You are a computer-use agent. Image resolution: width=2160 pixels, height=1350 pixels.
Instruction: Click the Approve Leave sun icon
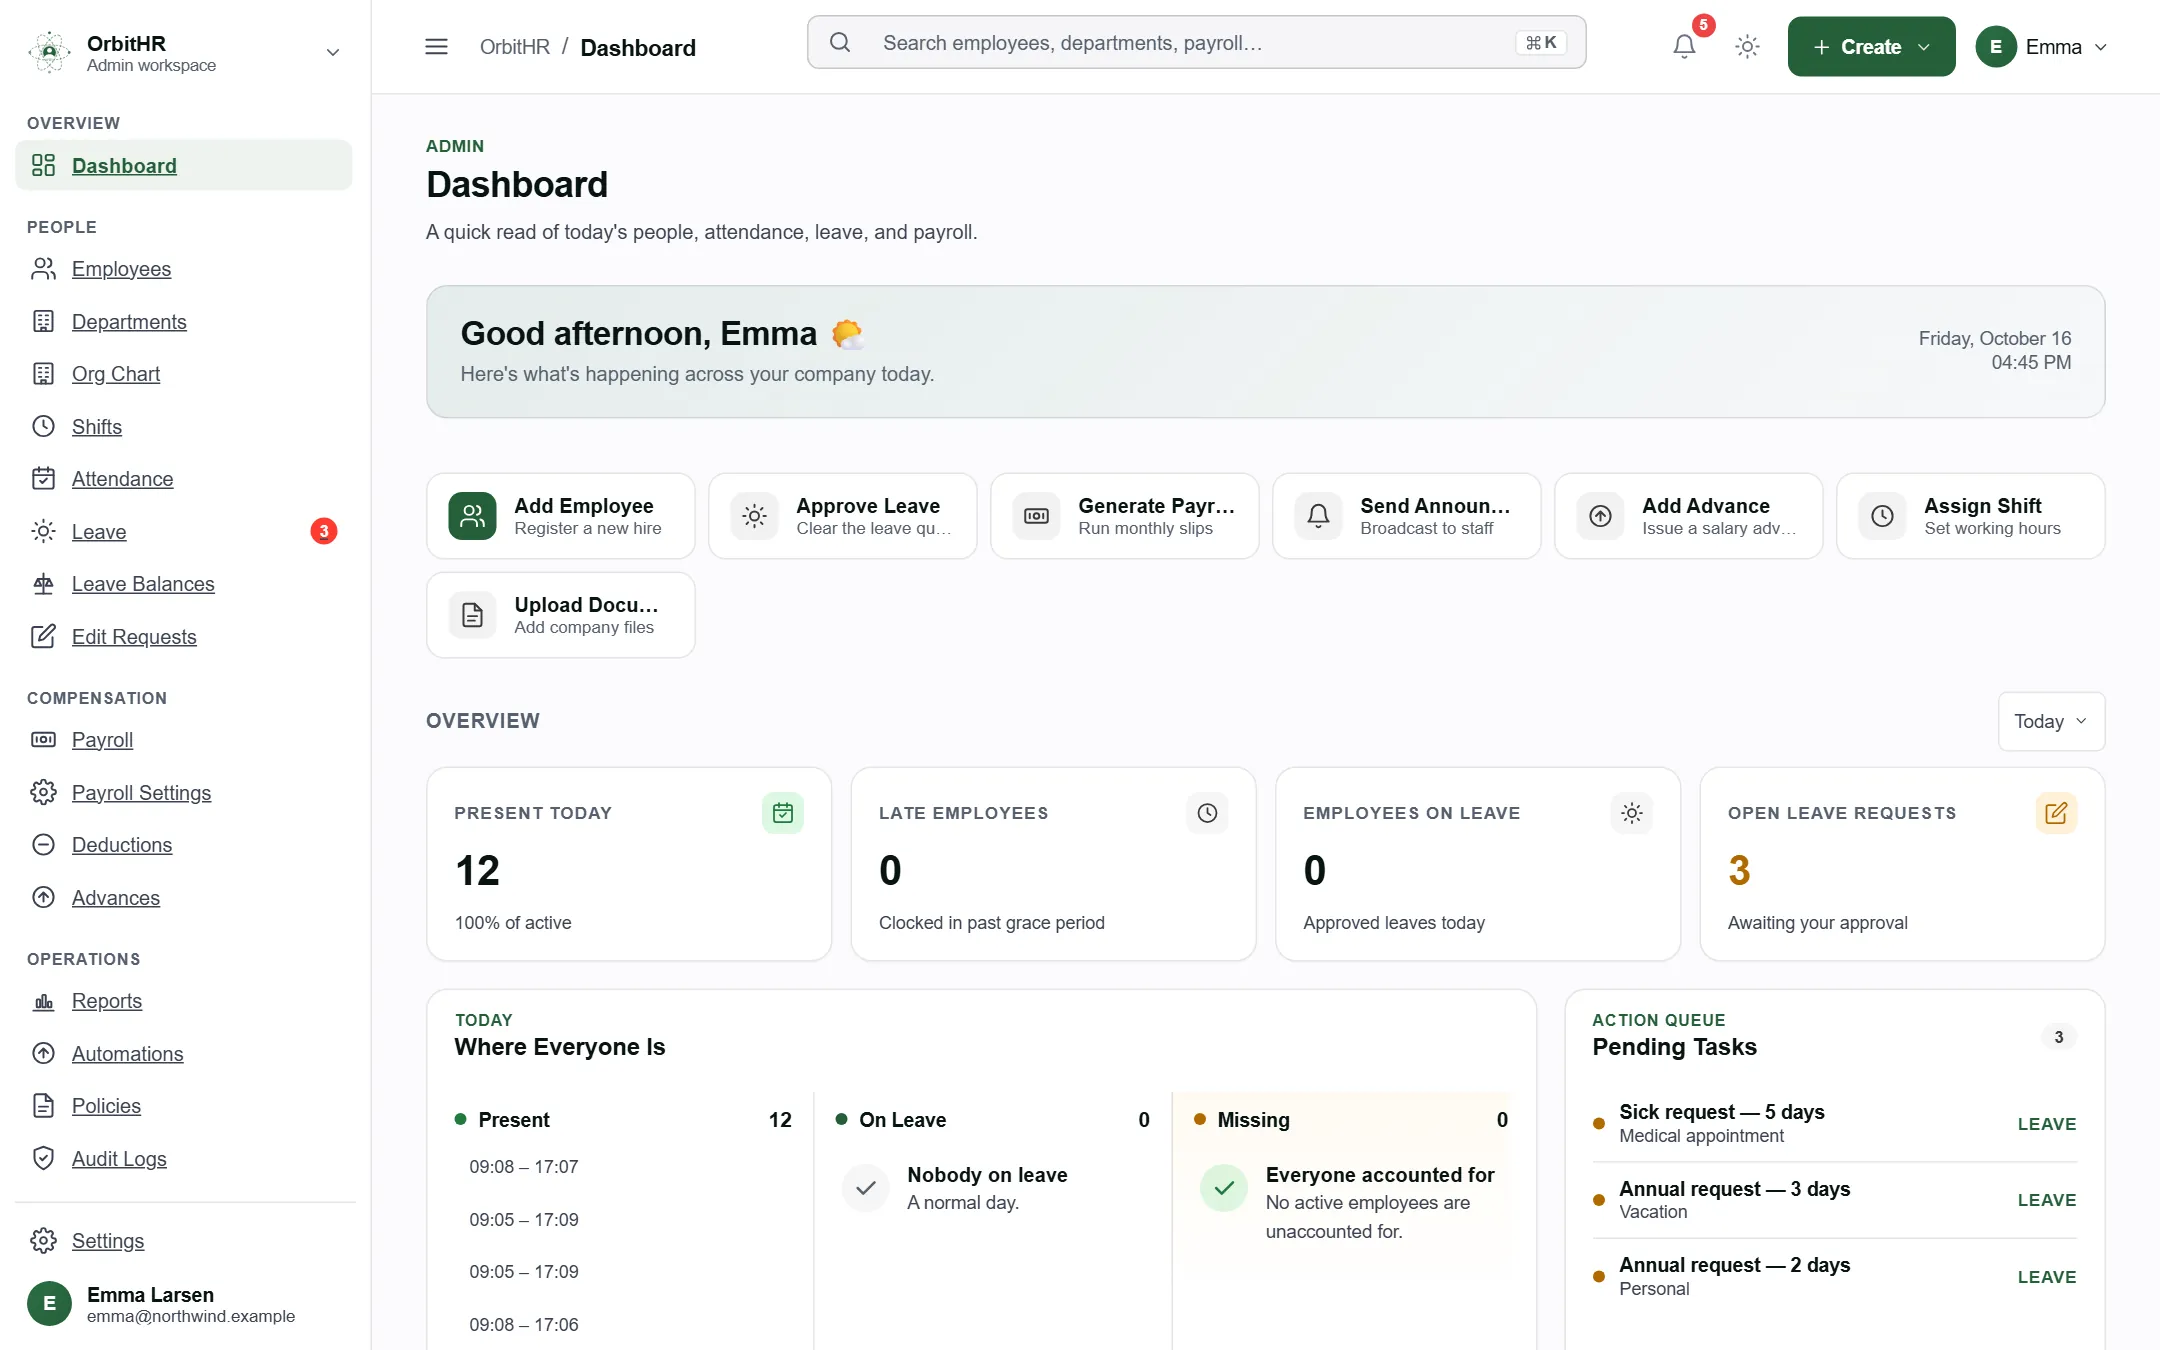754,516
